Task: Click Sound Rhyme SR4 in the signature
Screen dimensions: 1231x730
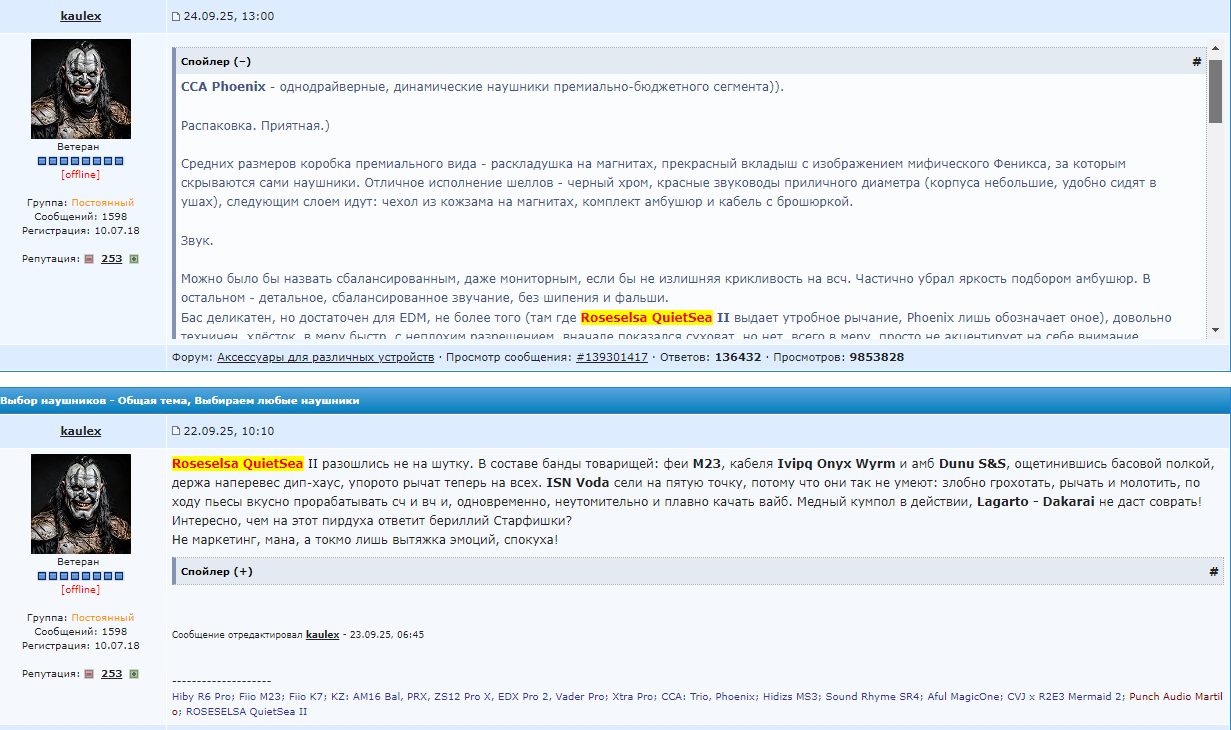Action: pyautogui.click(x=873, y=696)
